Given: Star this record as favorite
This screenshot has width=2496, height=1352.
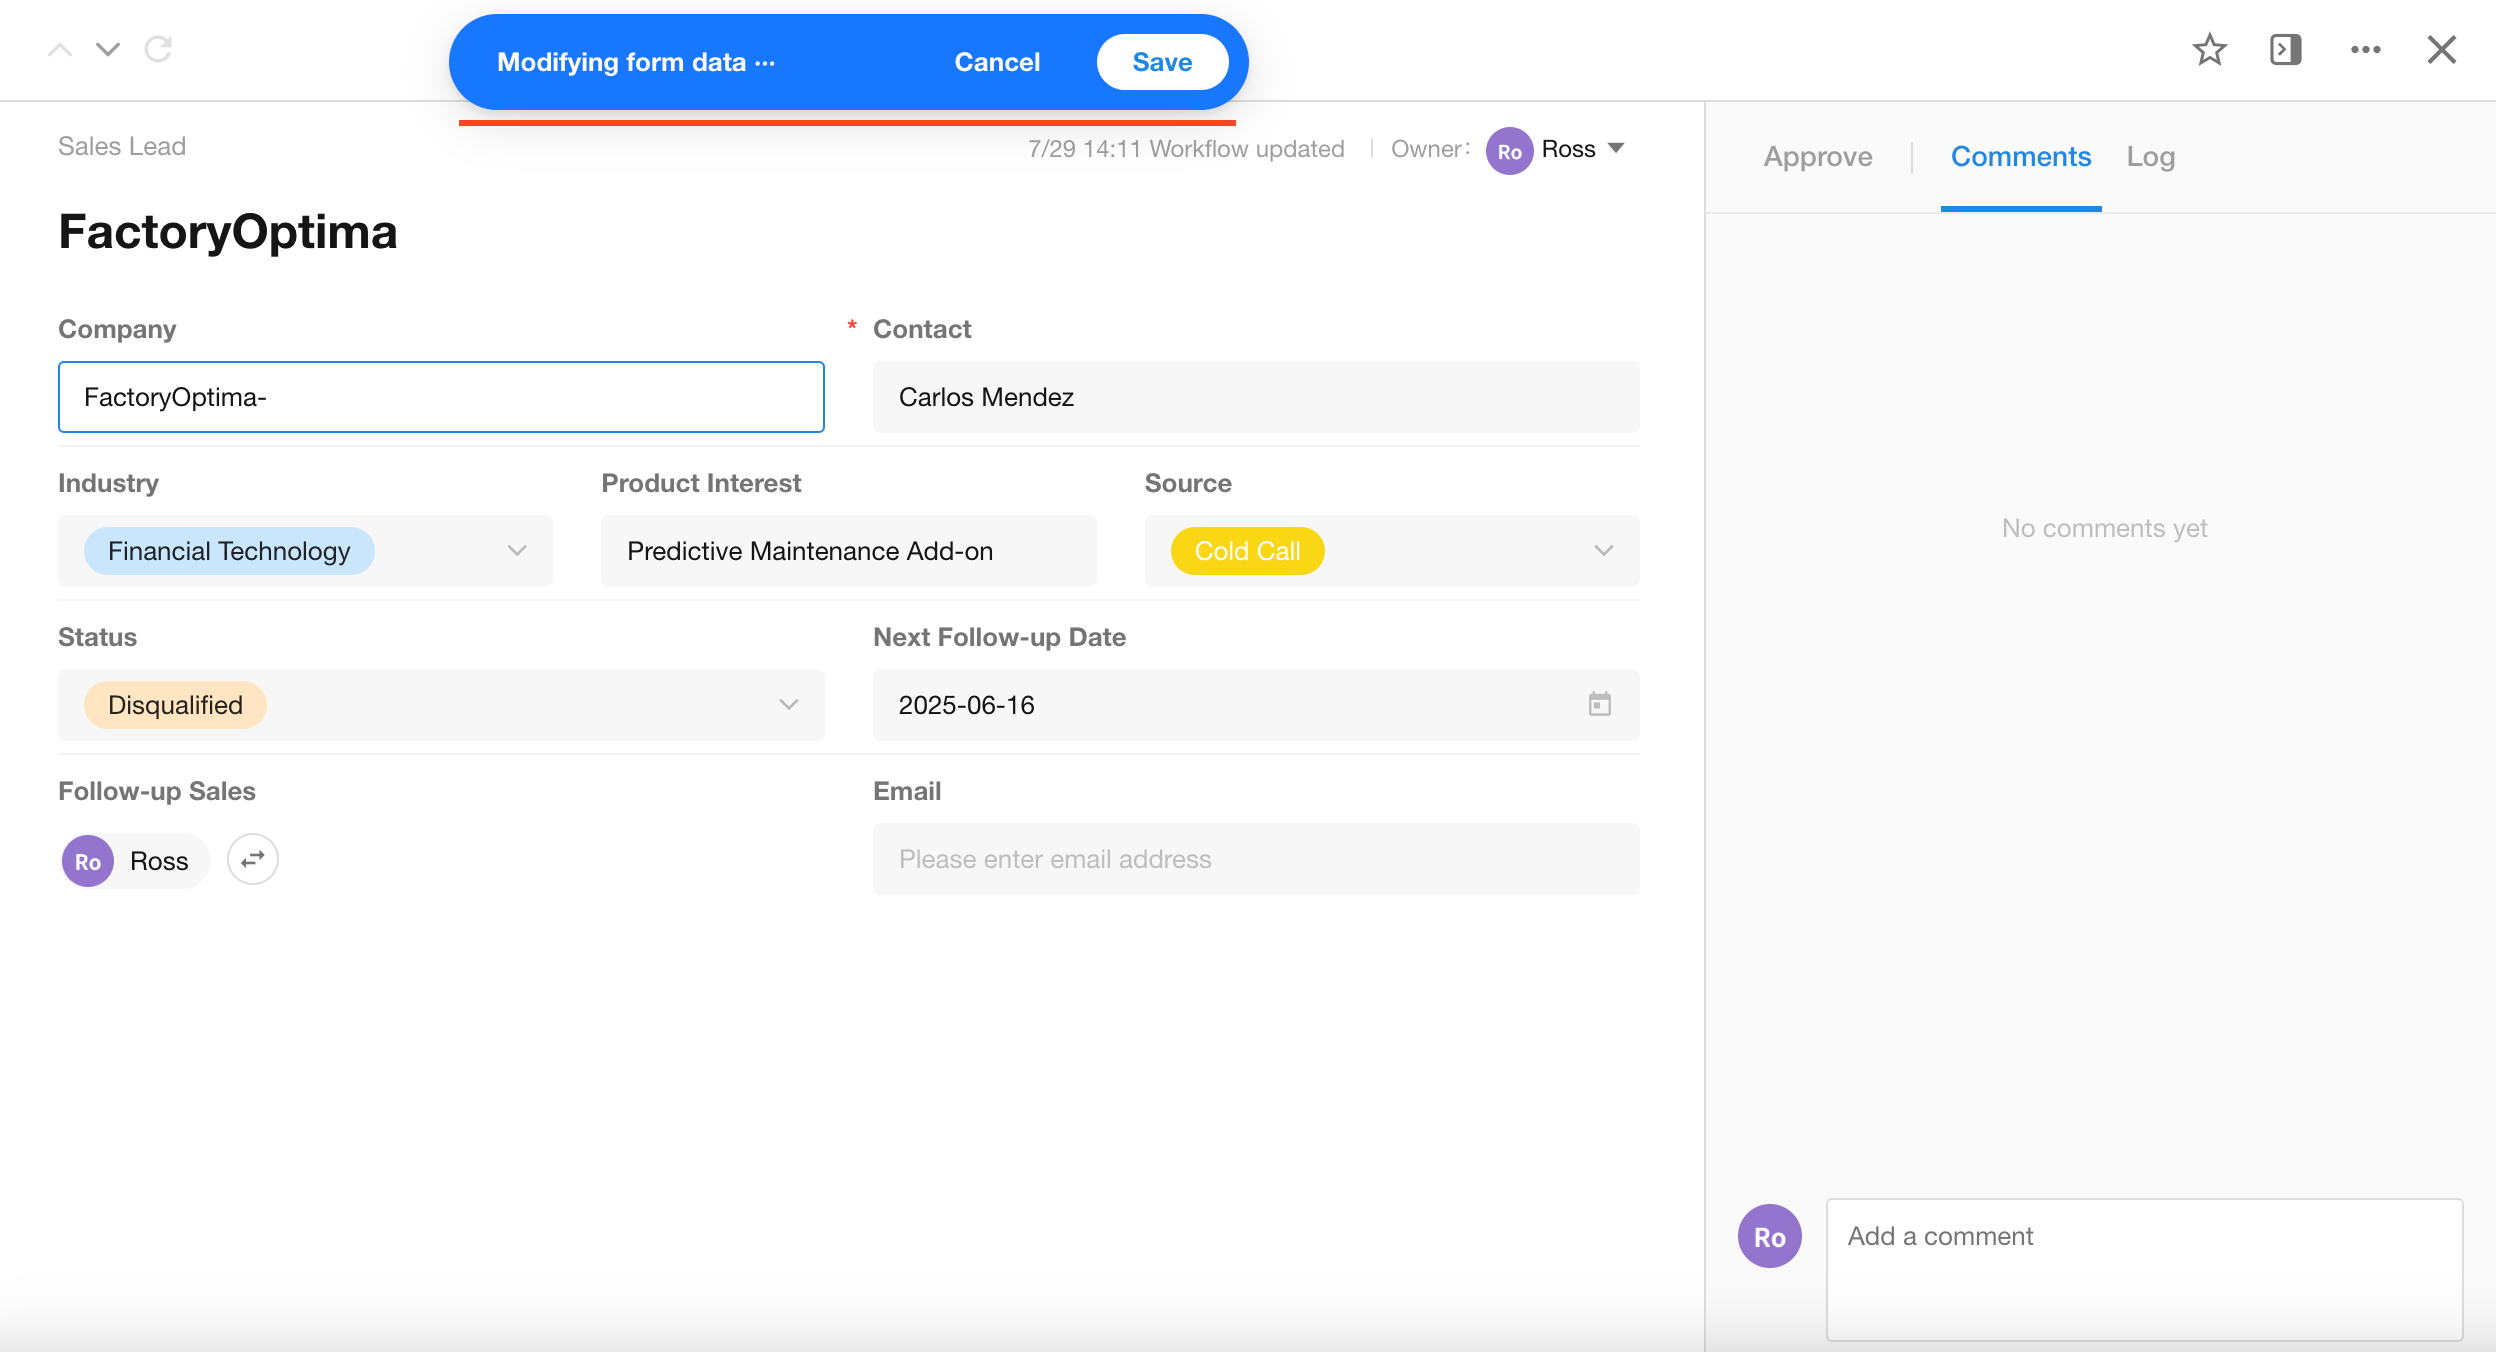Looking at the screenshot, I should click(x=2209, y=49).
